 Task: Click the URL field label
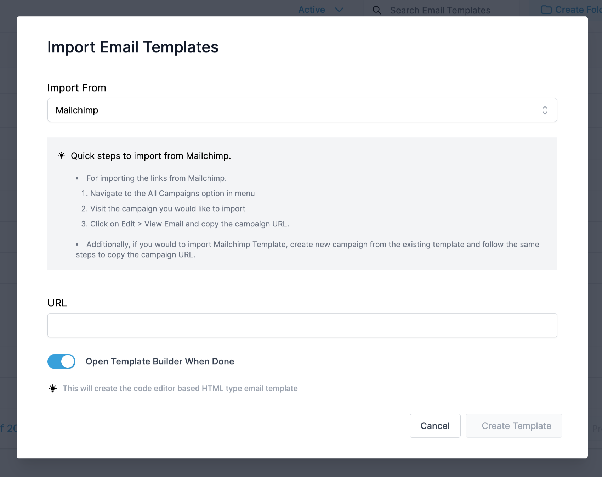pyautogui.click(x=57, y=303)
